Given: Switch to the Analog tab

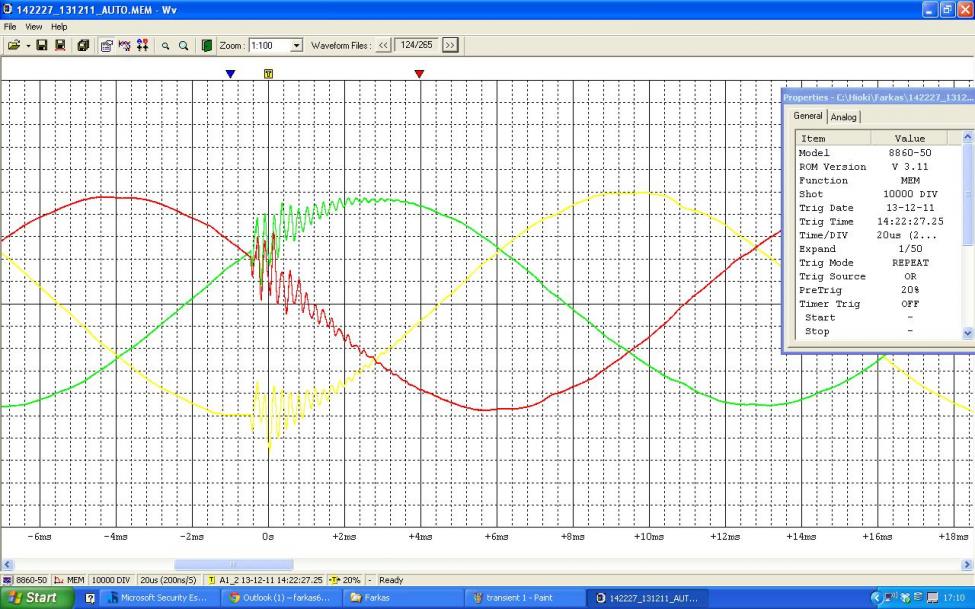Looking at the screenshot, I should tap(845, 117).
